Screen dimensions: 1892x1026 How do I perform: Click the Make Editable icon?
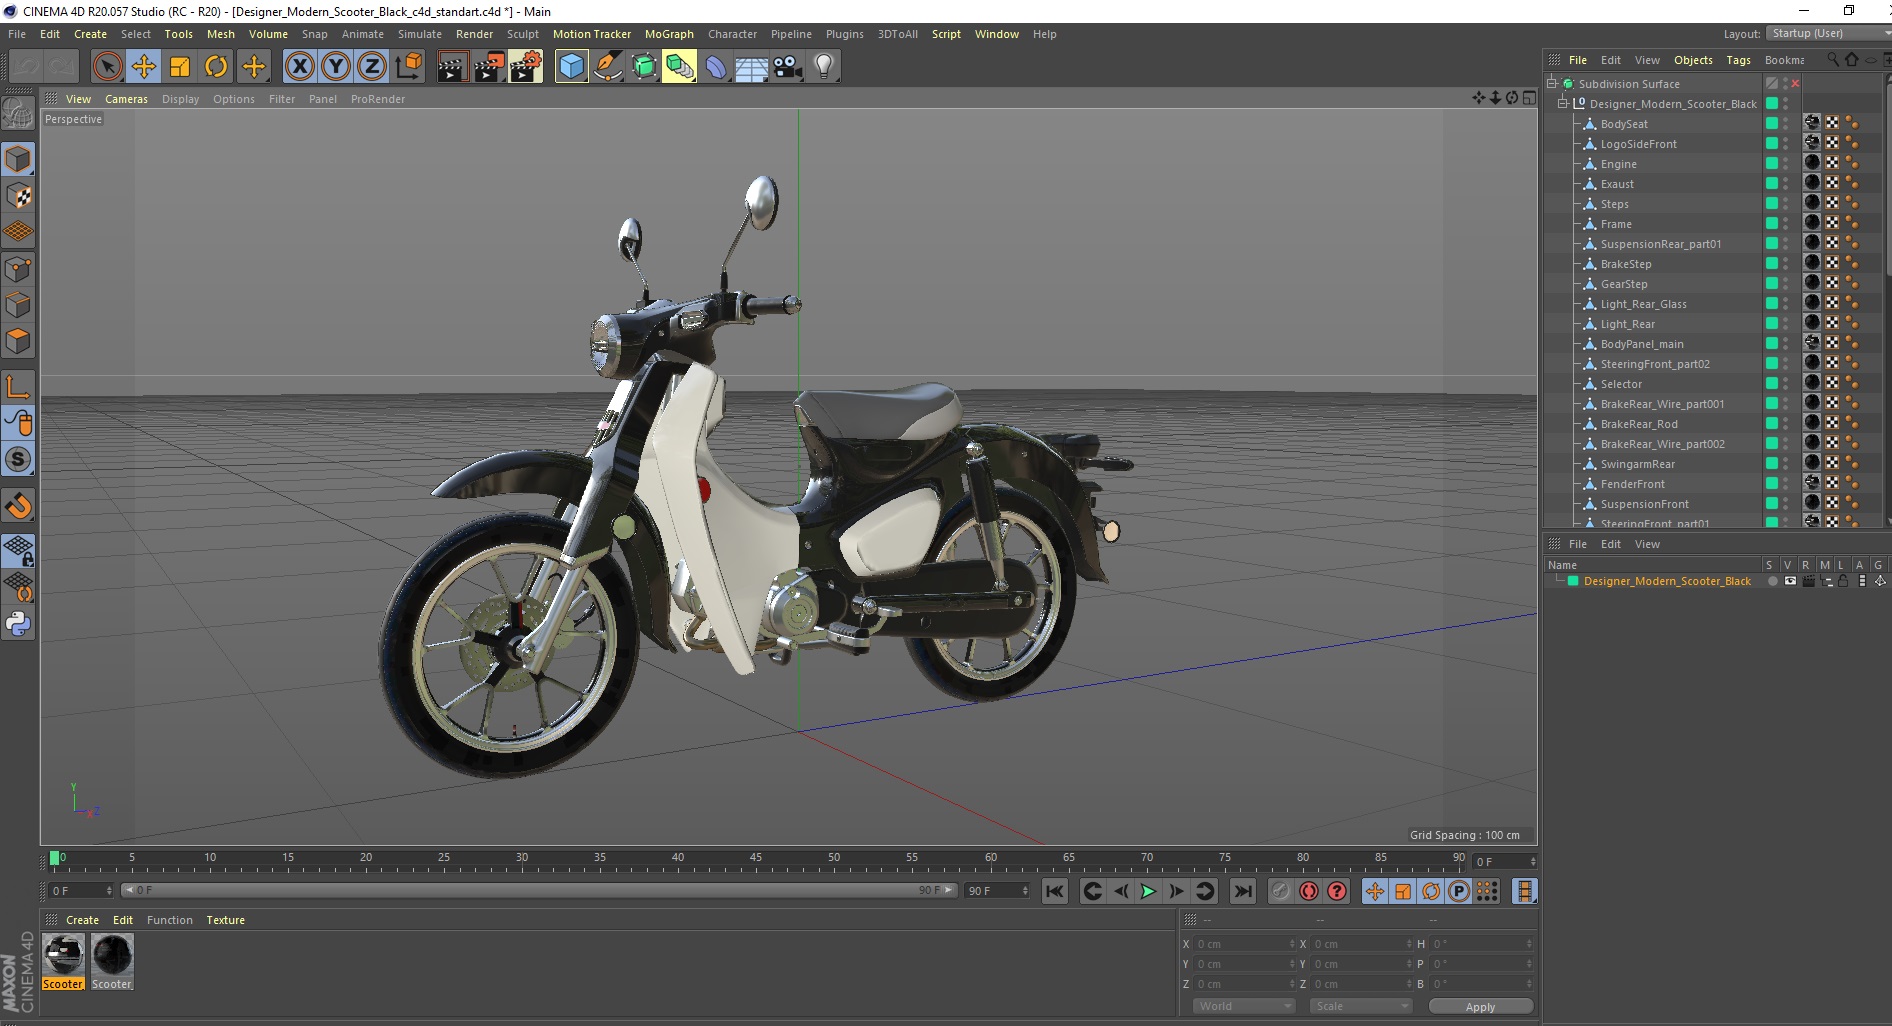point(18,113)
